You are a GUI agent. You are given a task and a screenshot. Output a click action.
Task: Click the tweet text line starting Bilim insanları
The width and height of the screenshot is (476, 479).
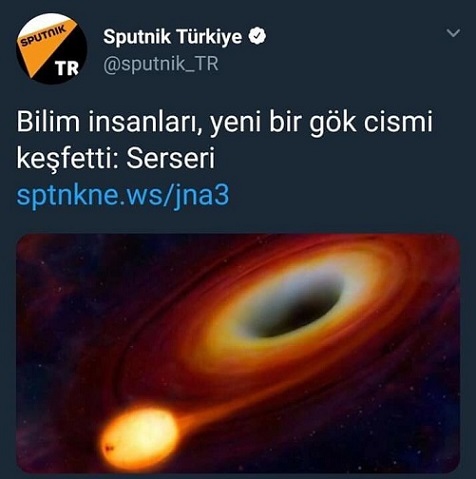[x=225, y=123]
